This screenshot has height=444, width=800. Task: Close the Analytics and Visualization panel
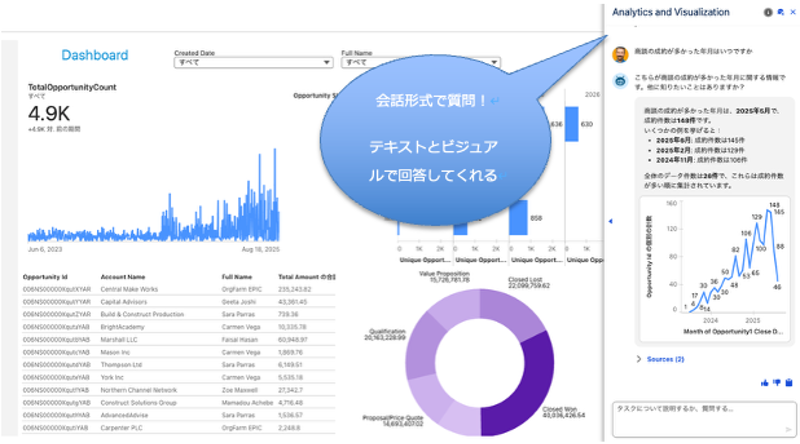click(x=791, y=12)
